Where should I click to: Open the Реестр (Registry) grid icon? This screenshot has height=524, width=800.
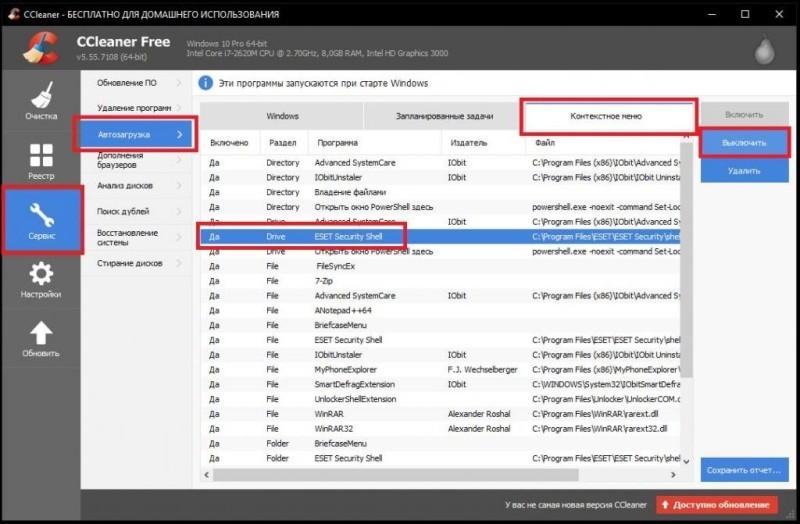coord(40,158)
